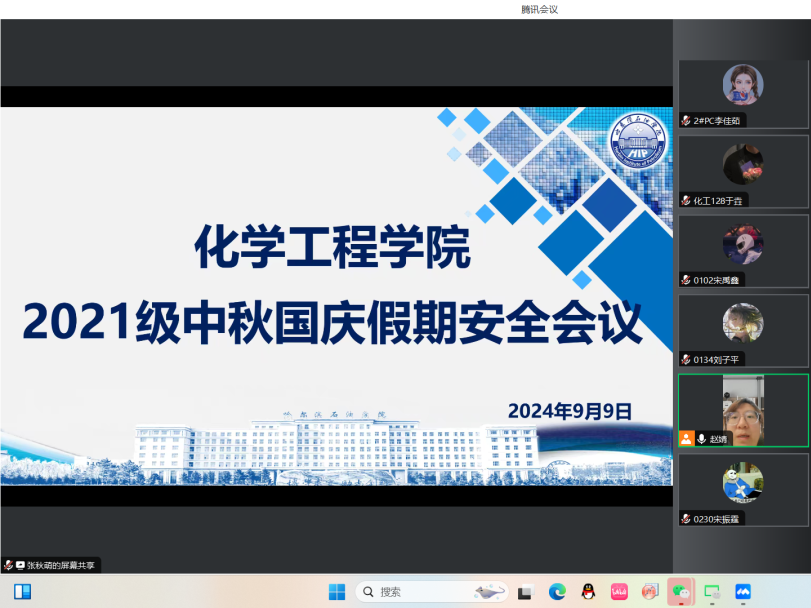Click muted mic icon for 2#PC李佳茹
This screenshot has width=811, height=608.
coord(686,120)
